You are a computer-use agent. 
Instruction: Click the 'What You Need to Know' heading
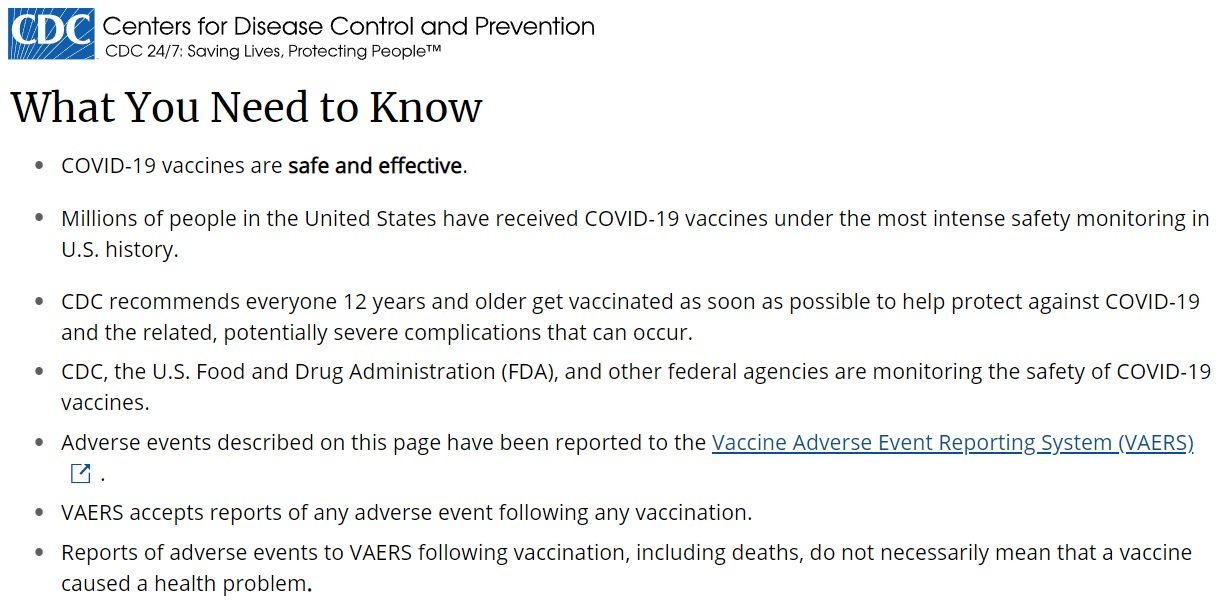(x=247, y=108)
